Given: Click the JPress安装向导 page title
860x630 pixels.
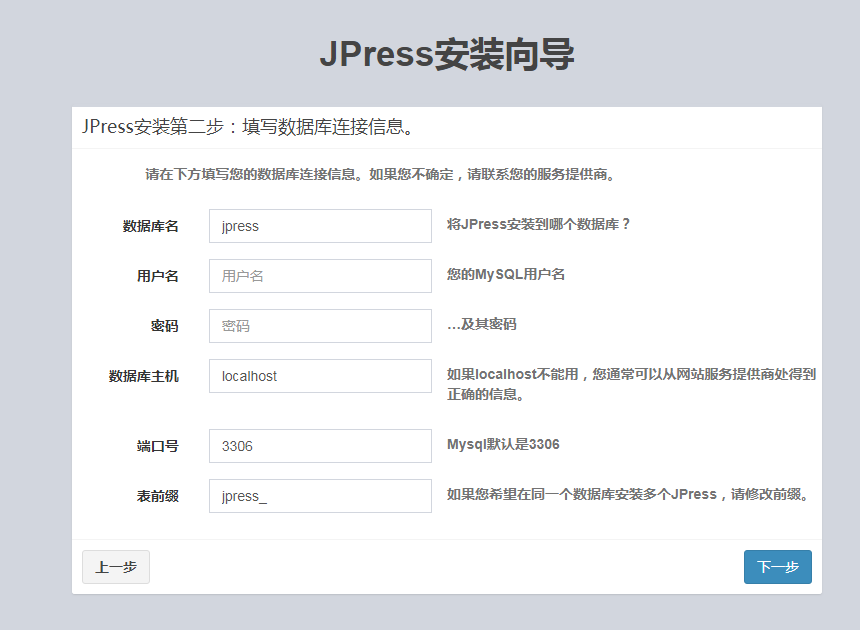Looking at the screenshot, I should 446,54.
